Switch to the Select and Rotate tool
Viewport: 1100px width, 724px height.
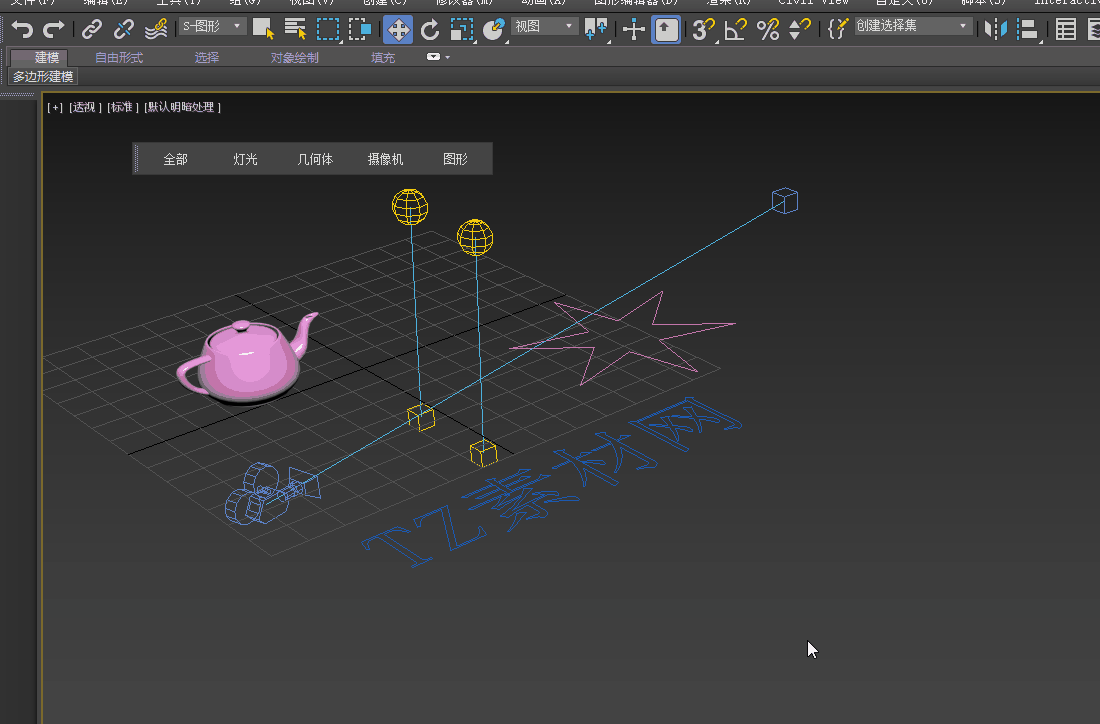(430, 29)
